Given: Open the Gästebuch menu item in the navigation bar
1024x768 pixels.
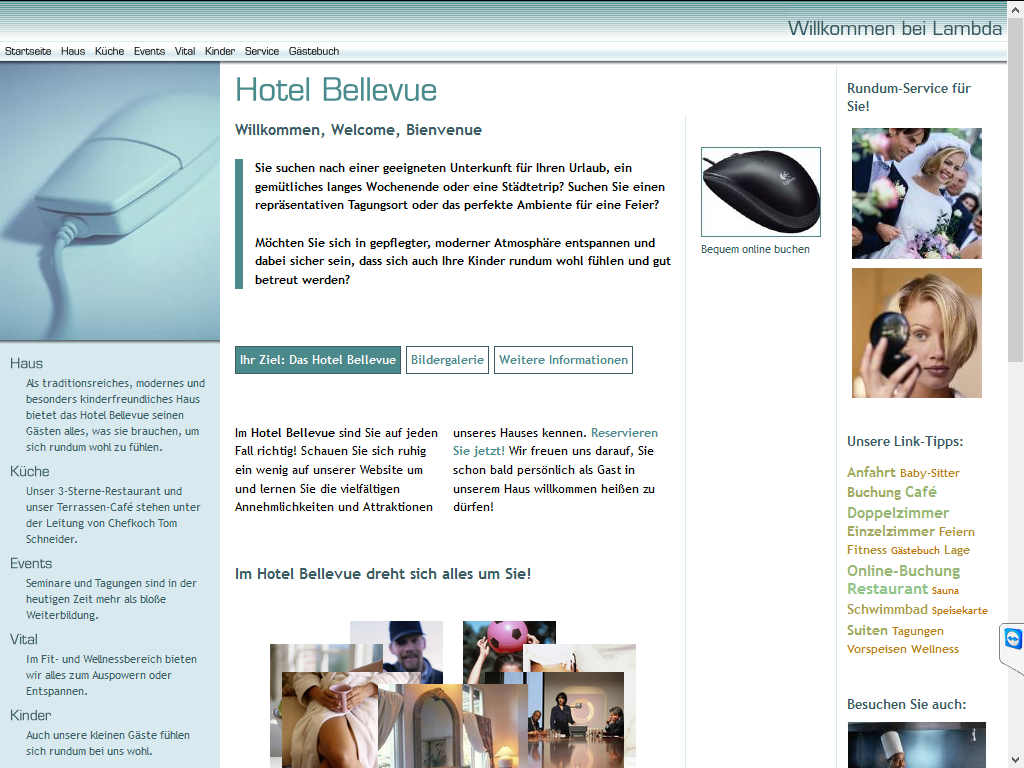Looking at the screenshot, I should 314,51.
